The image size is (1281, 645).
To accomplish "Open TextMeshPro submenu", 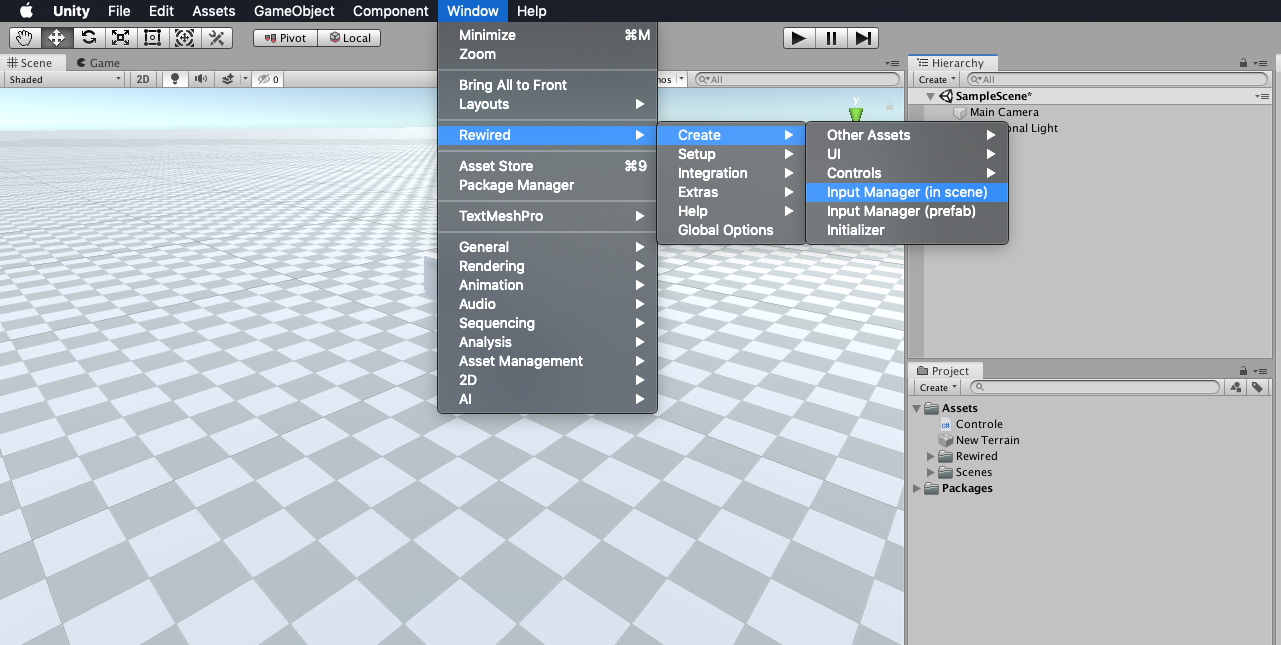I will pyautogui.click(x=547, y=216).
